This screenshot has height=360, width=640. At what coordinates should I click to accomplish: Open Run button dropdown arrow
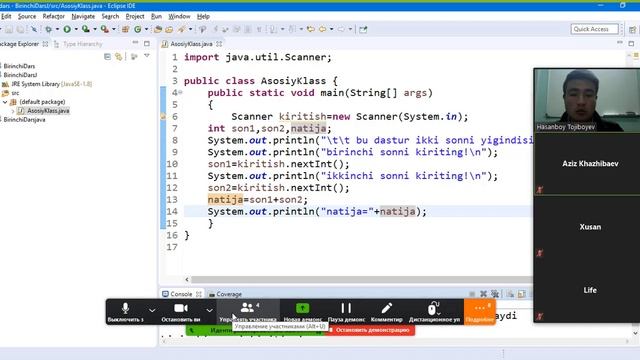(x=76, y=29)
